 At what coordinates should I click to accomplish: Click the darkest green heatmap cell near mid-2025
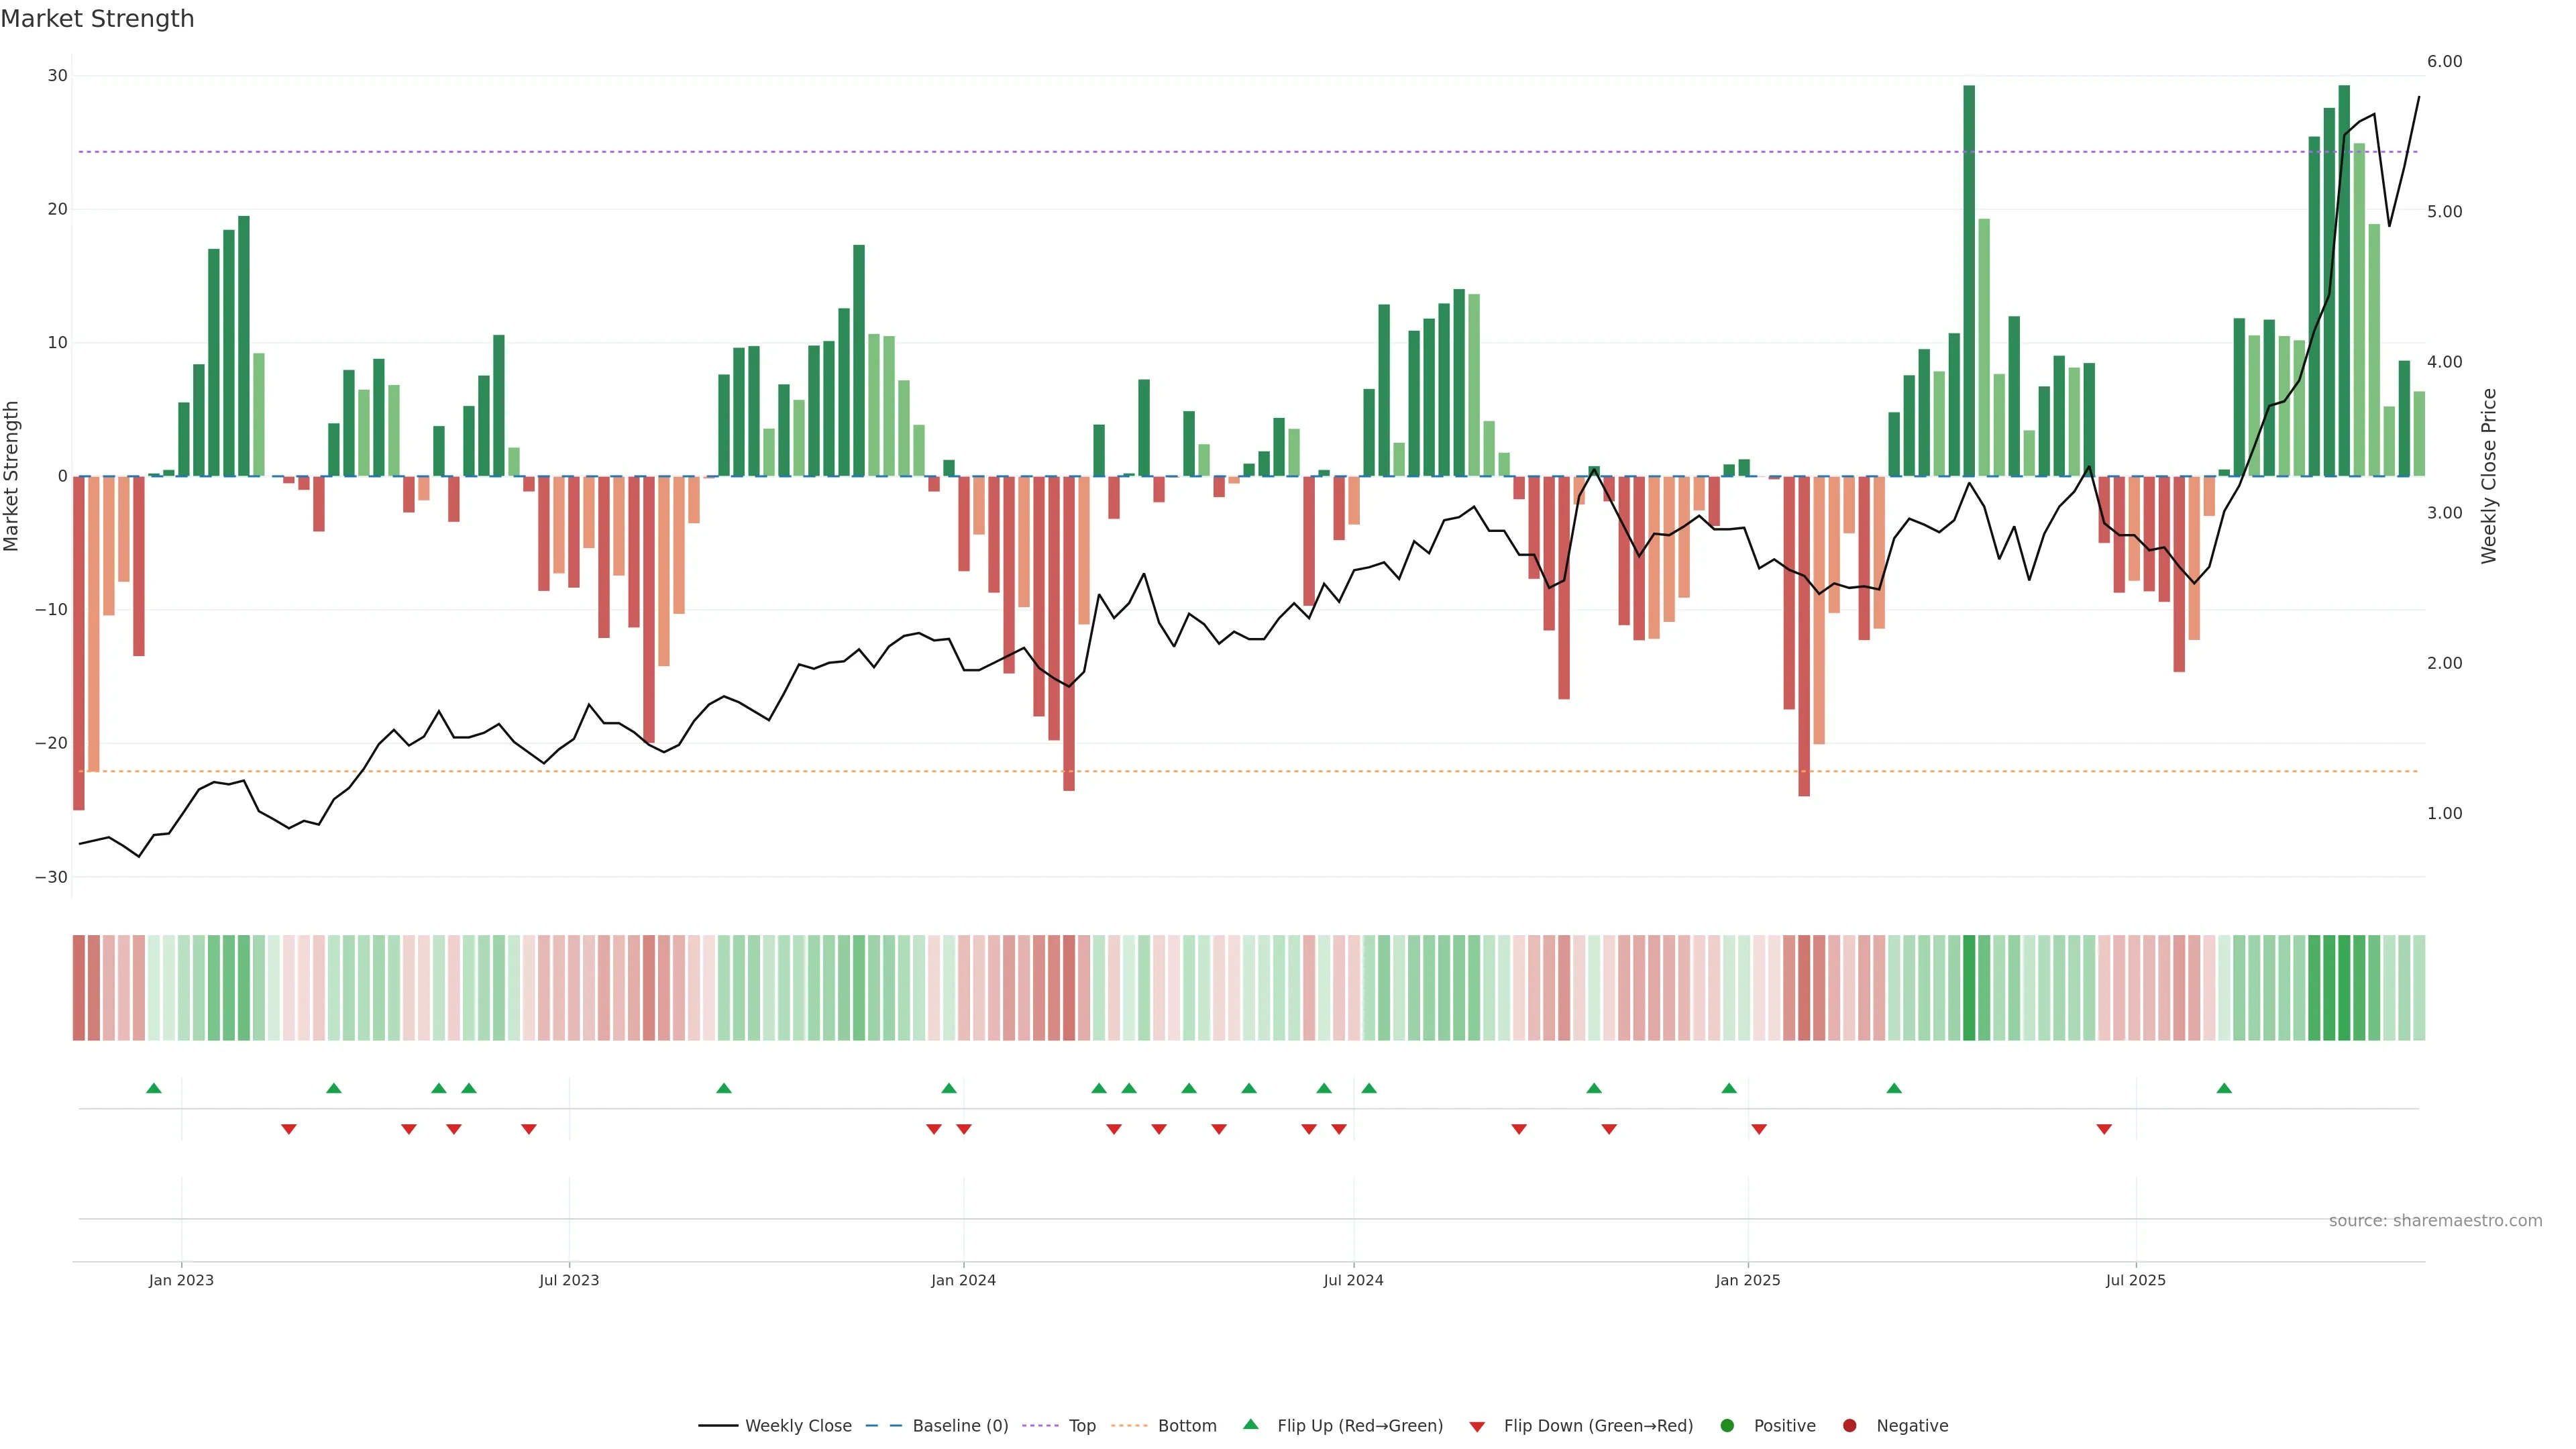1969,988
